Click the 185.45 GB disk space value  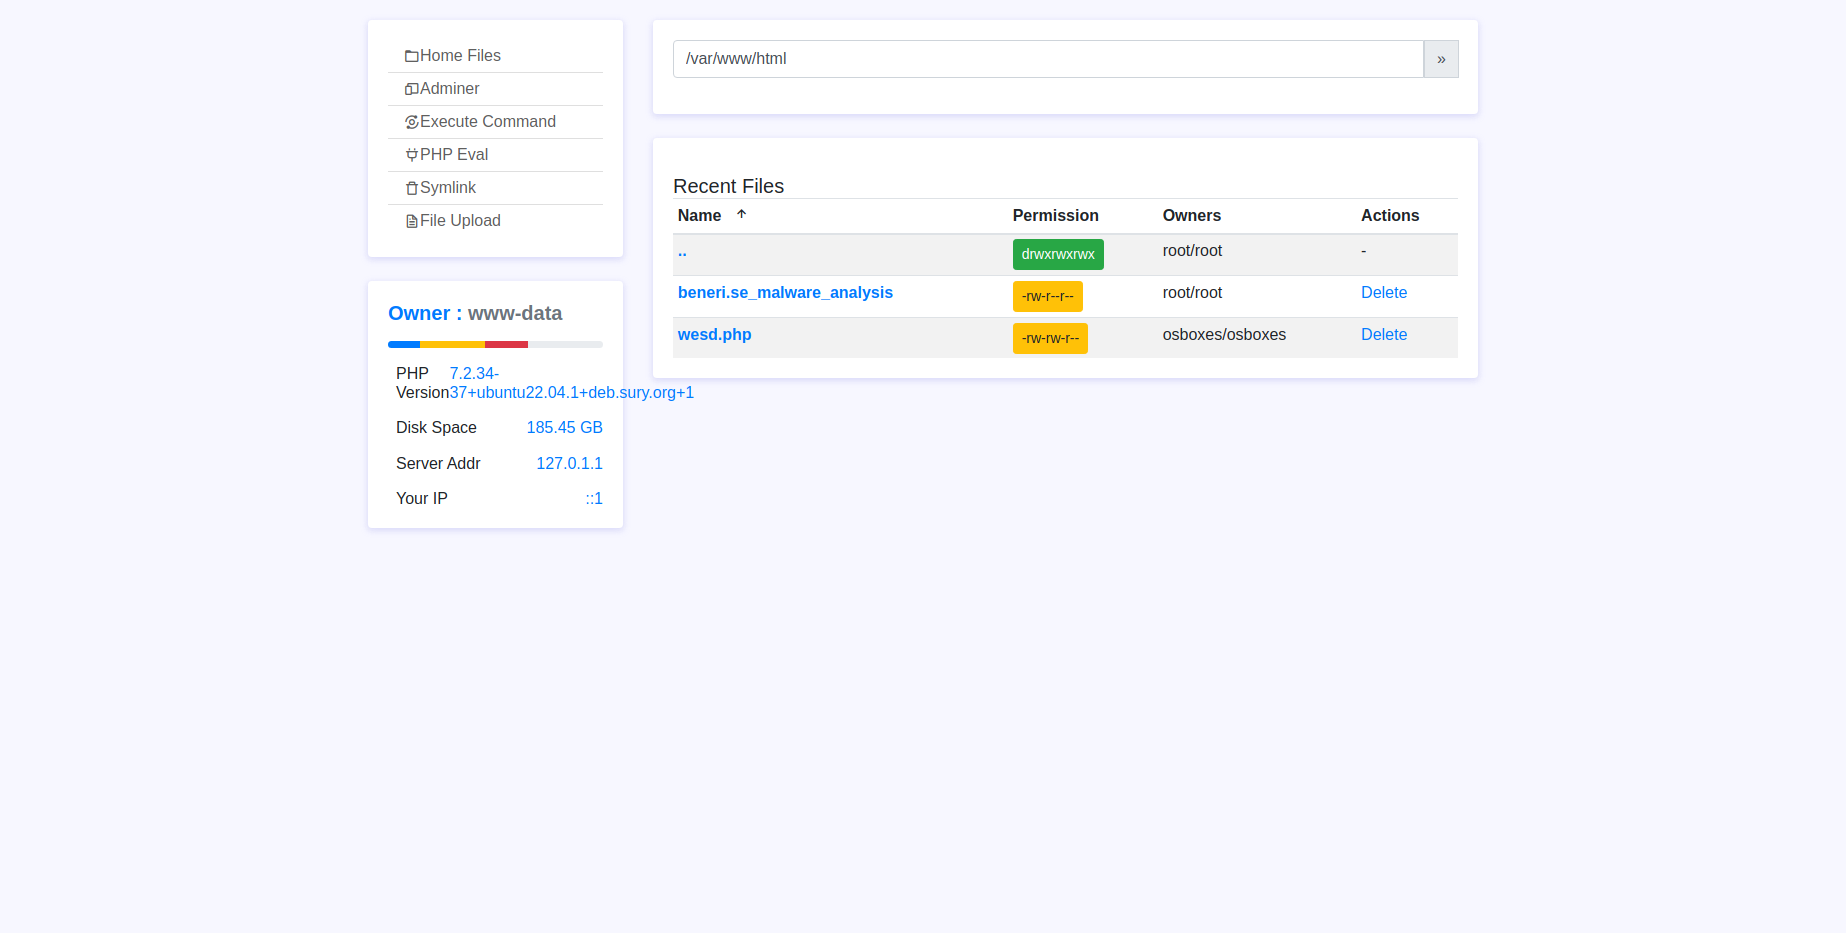(x=564, y=428)
